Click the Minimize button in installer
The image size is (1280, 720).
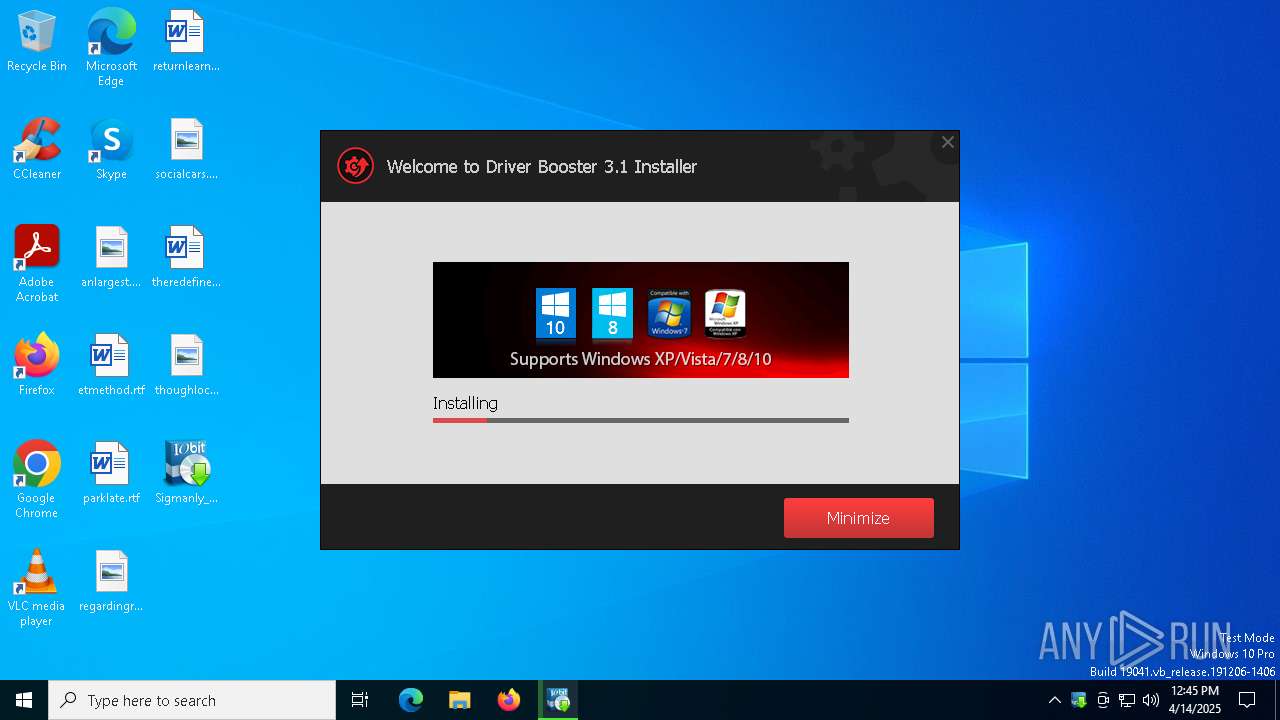858,518
